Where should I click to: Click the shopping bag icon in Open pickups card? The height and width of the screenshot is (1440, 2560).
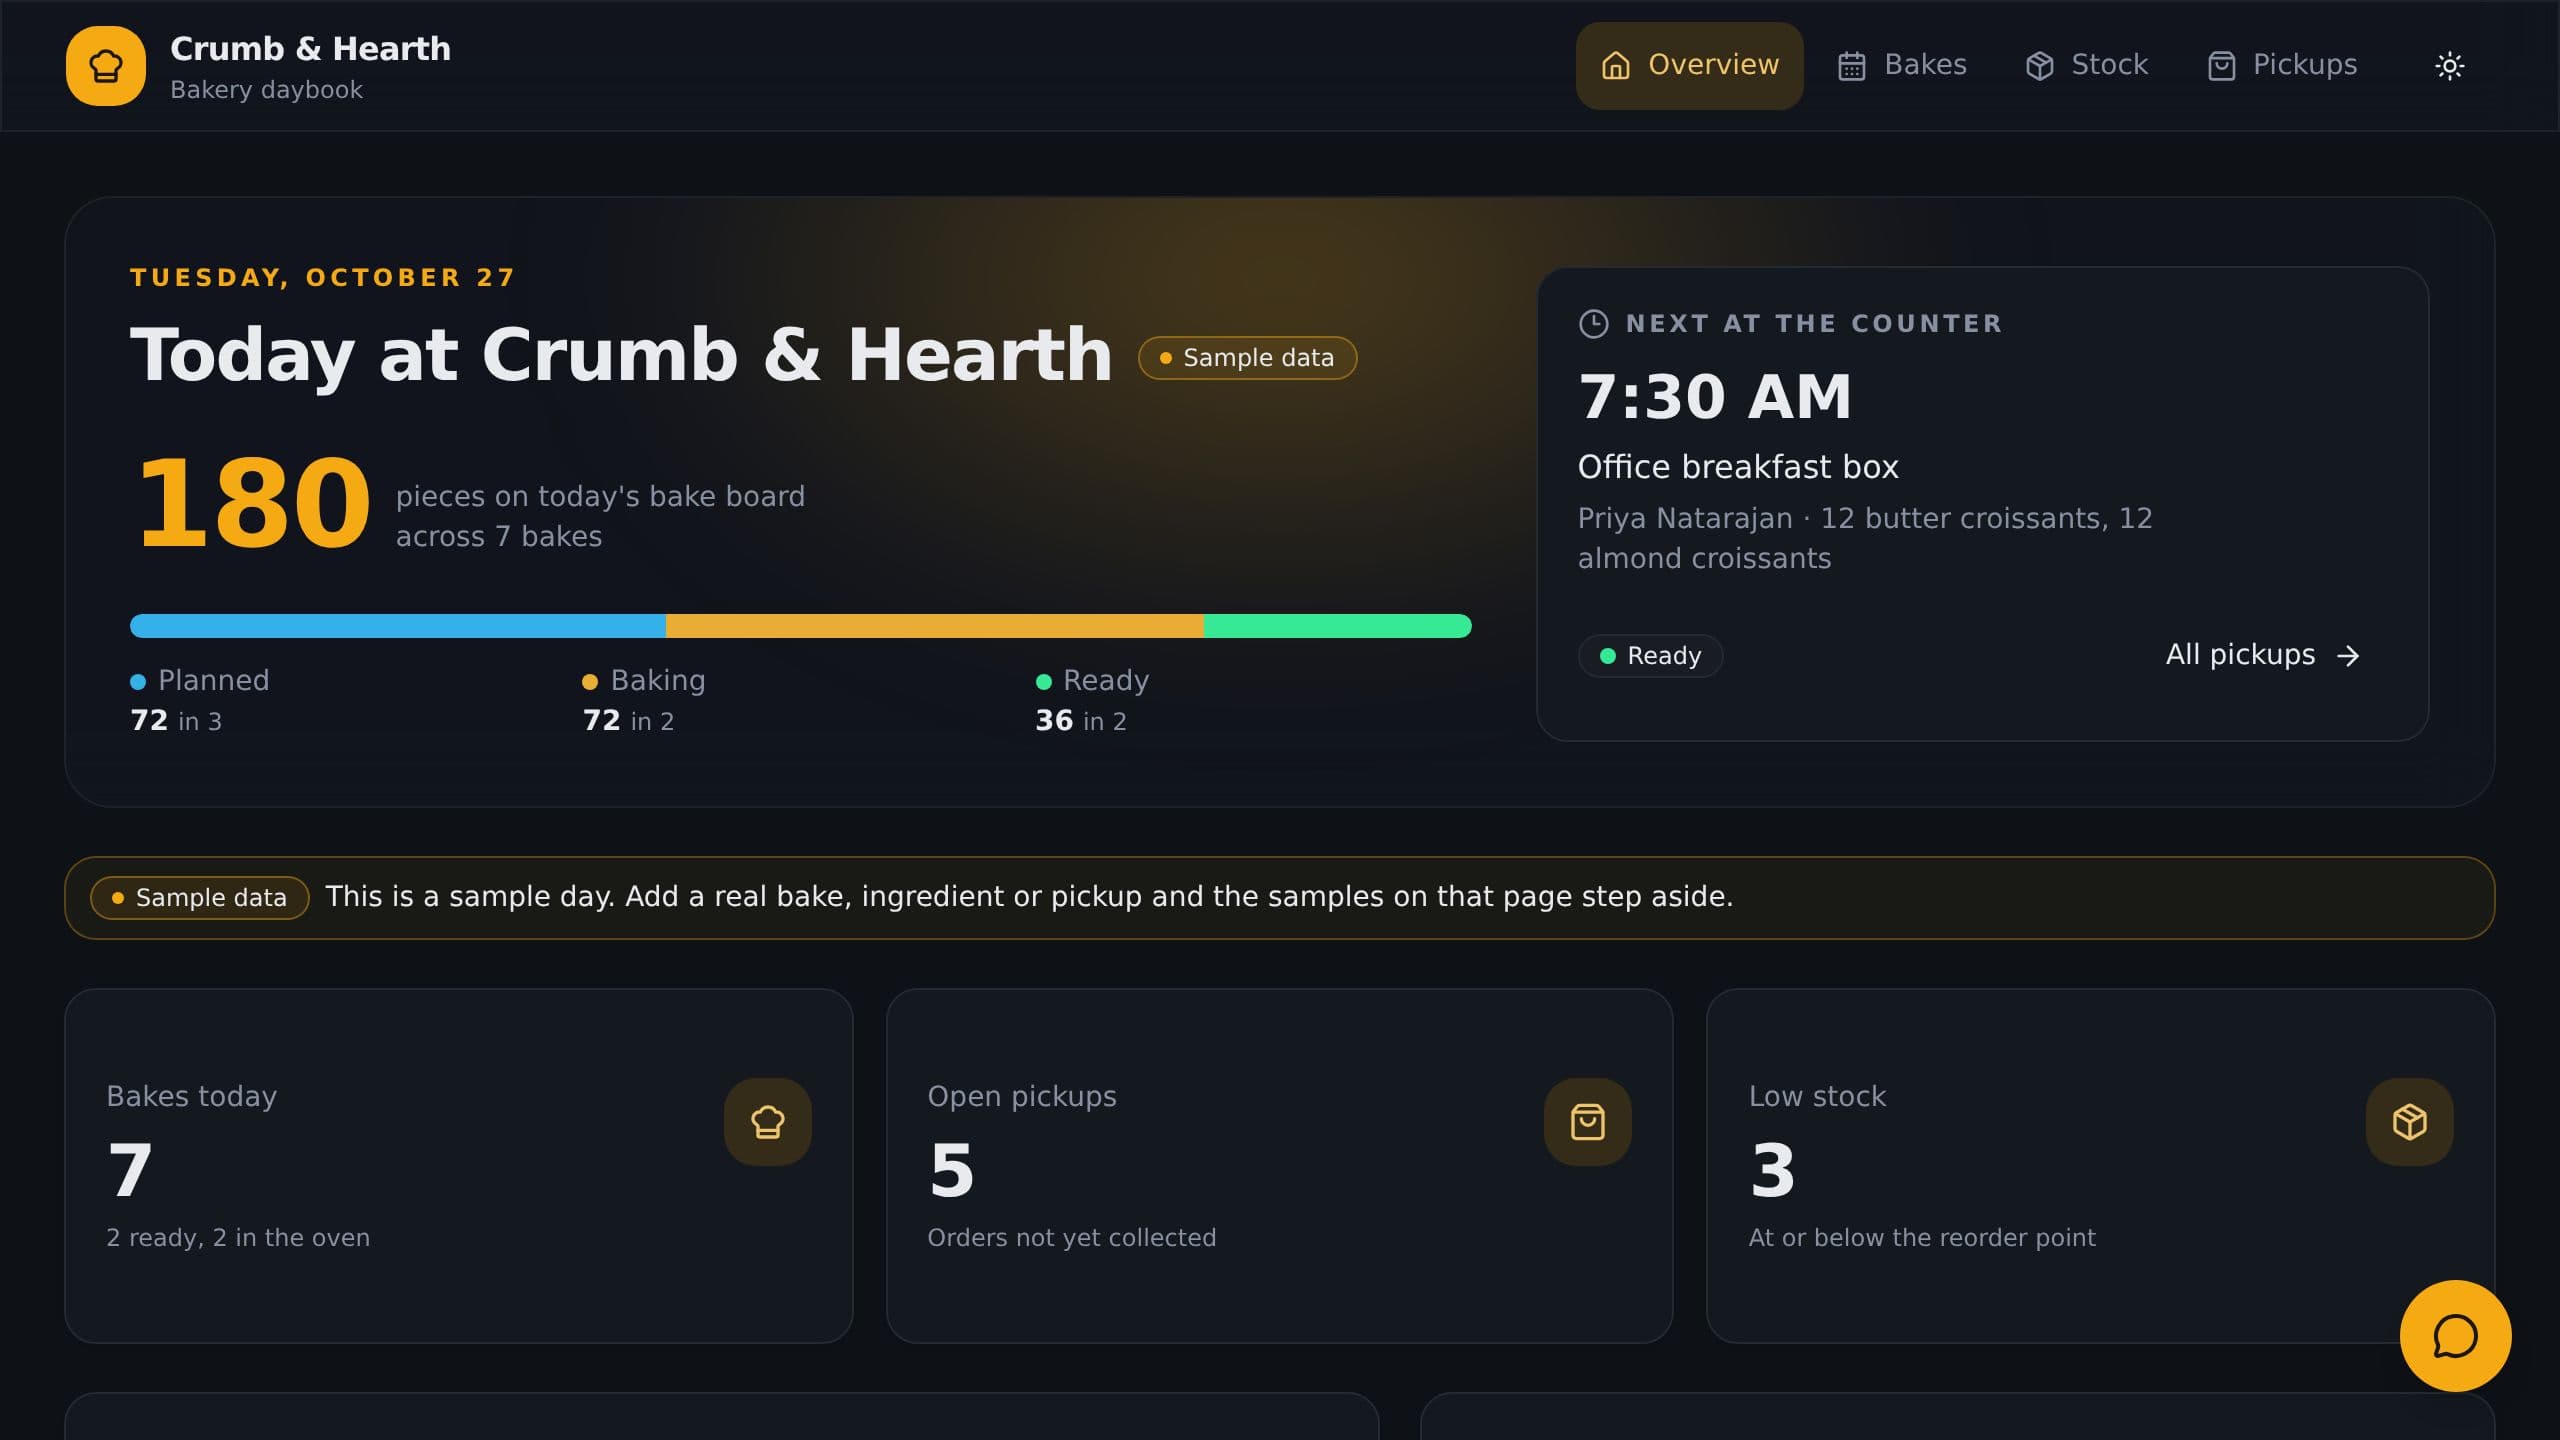coord(1588,1122)
